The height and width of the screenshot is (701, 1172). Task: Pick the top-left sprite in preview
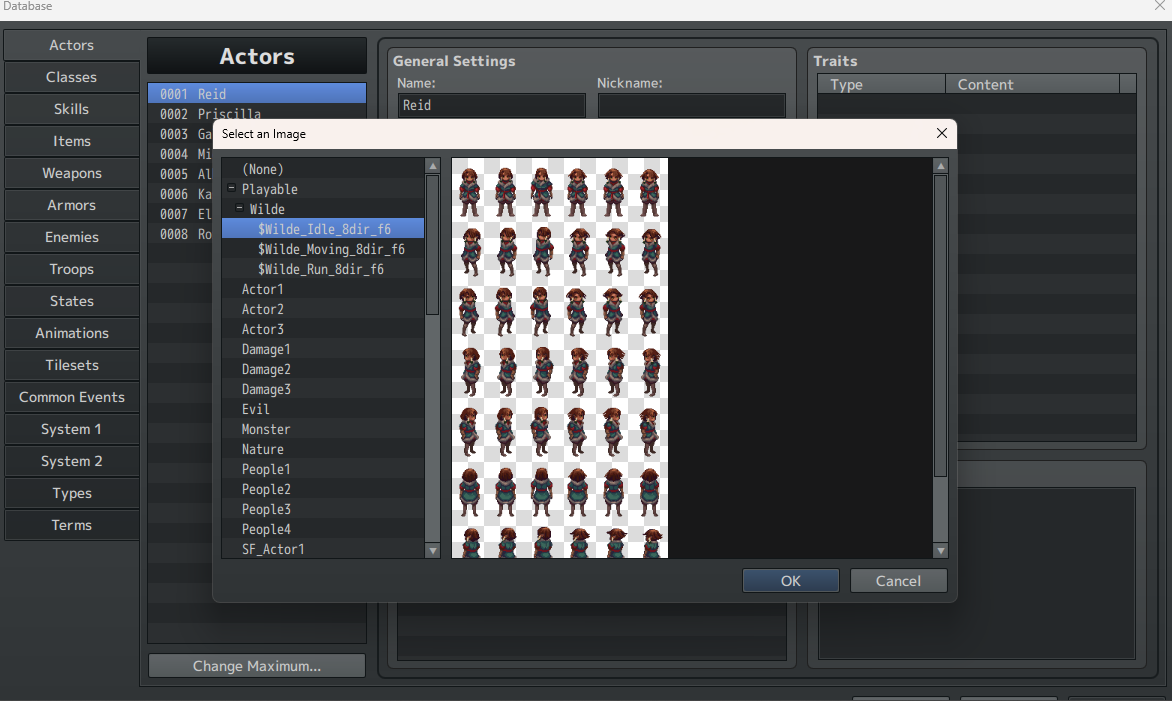coord(469,191)
